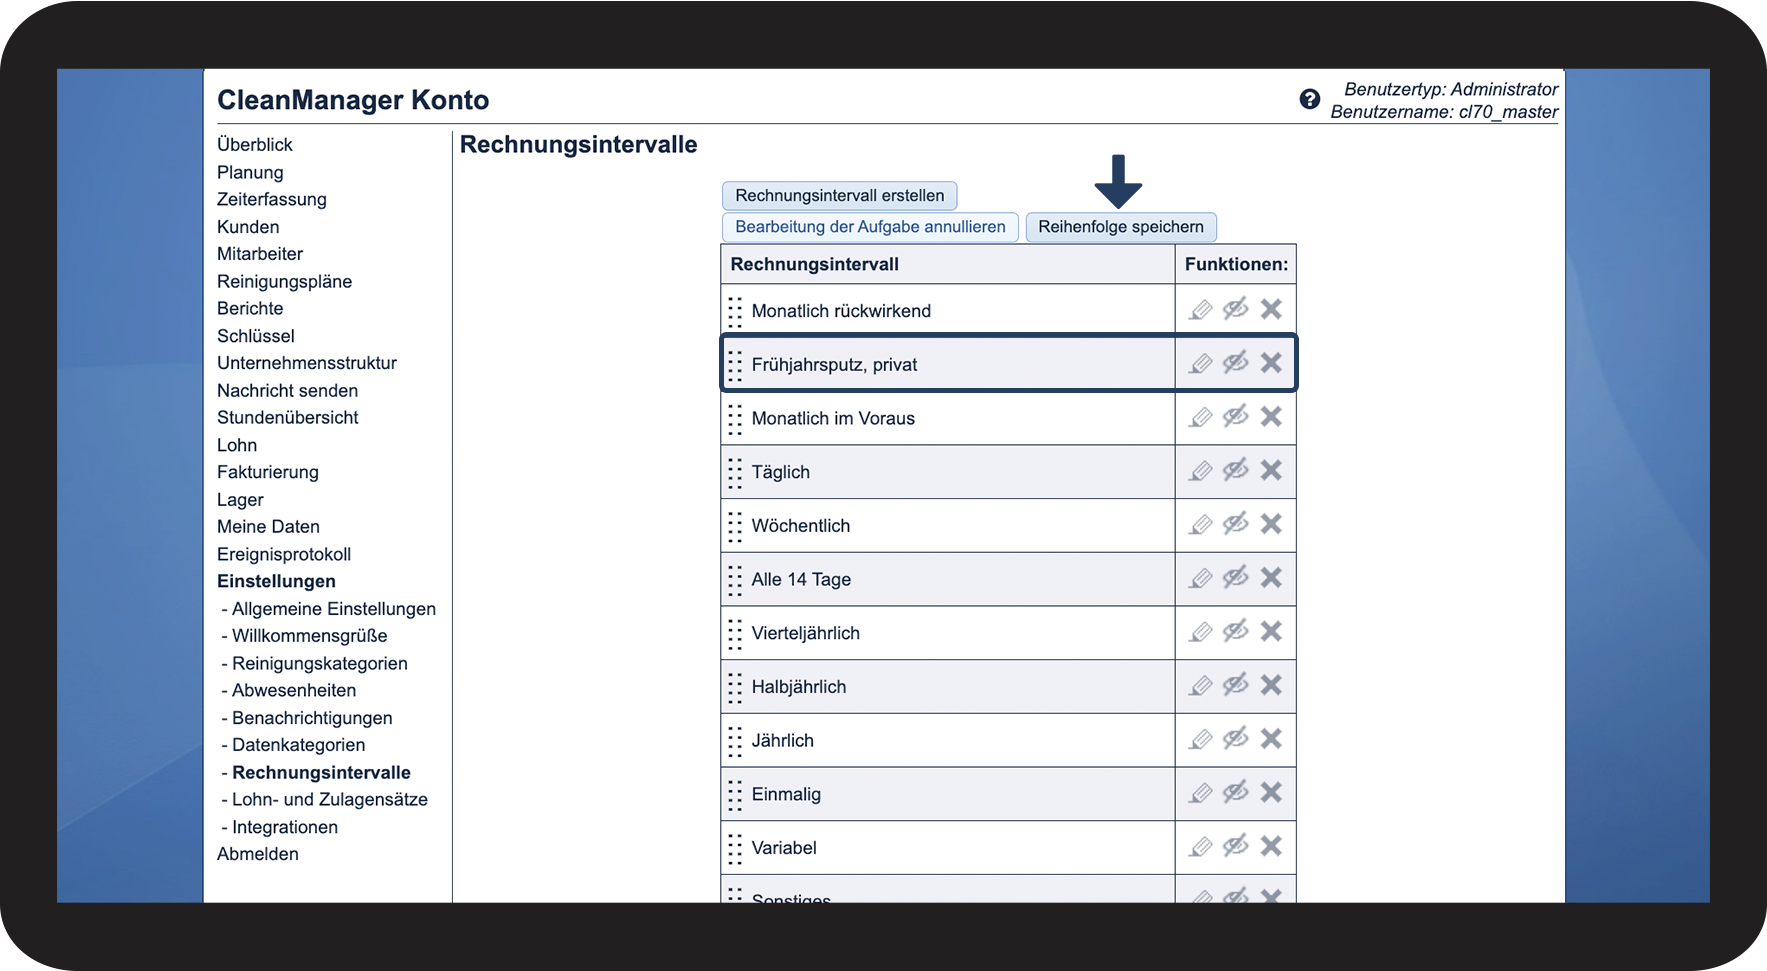Click the help question mark icon
1767x971 pixels.
tap(1309, 99)
